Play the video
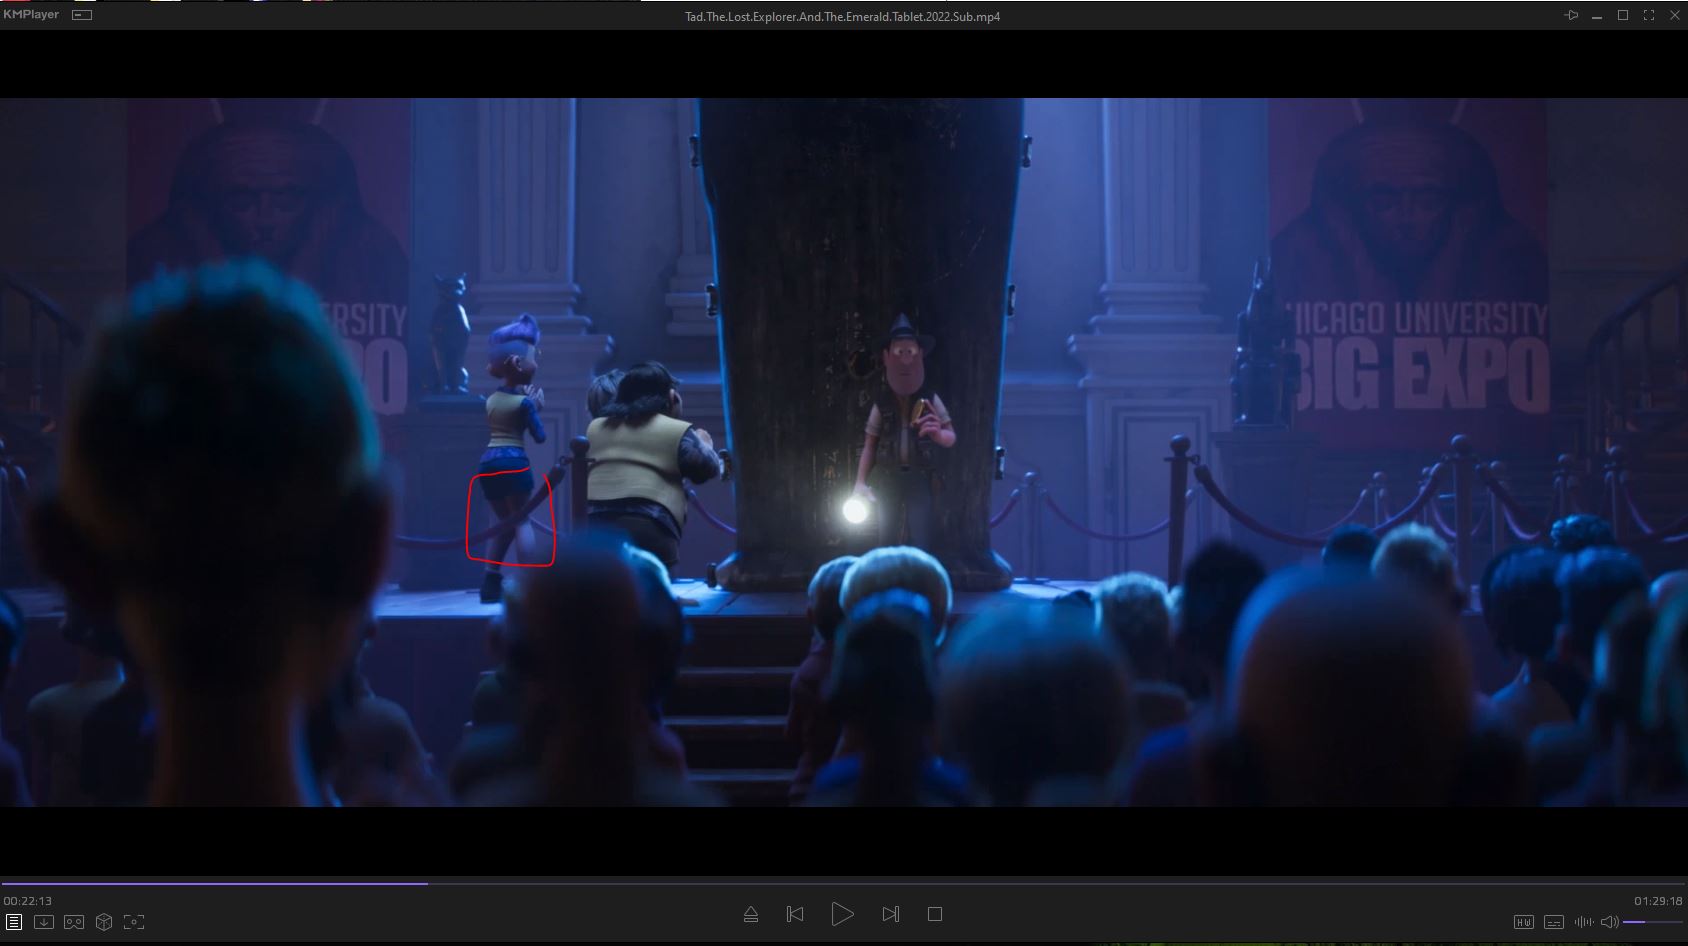 tap(842, 914)
